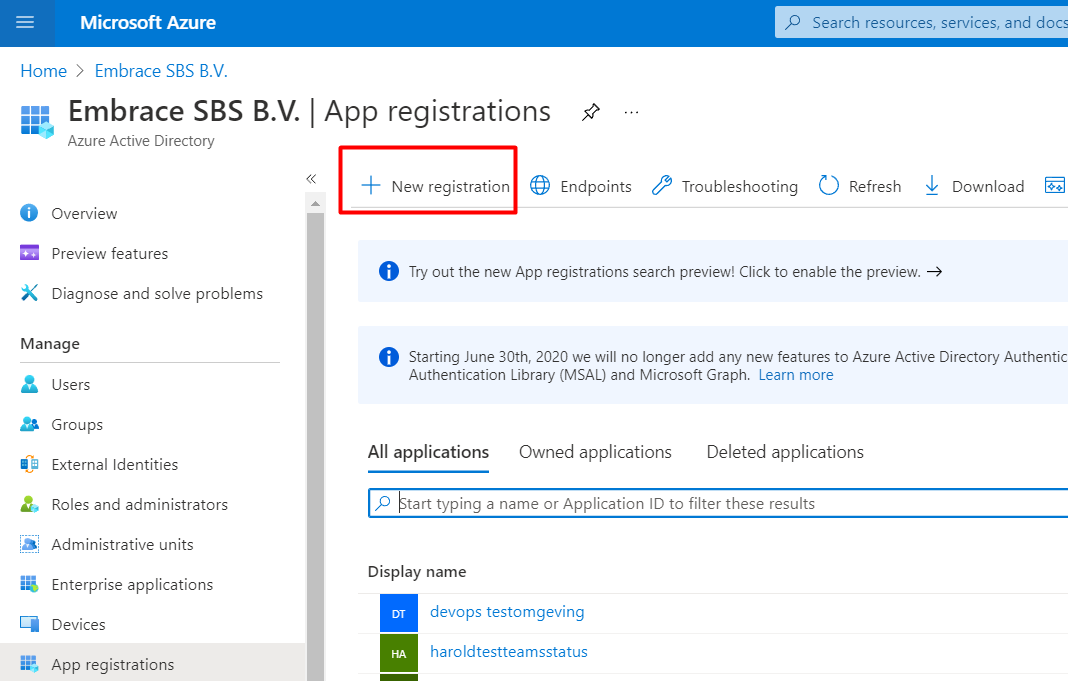
Task: Switch to Owned applications tab
Action: (595, 452)
